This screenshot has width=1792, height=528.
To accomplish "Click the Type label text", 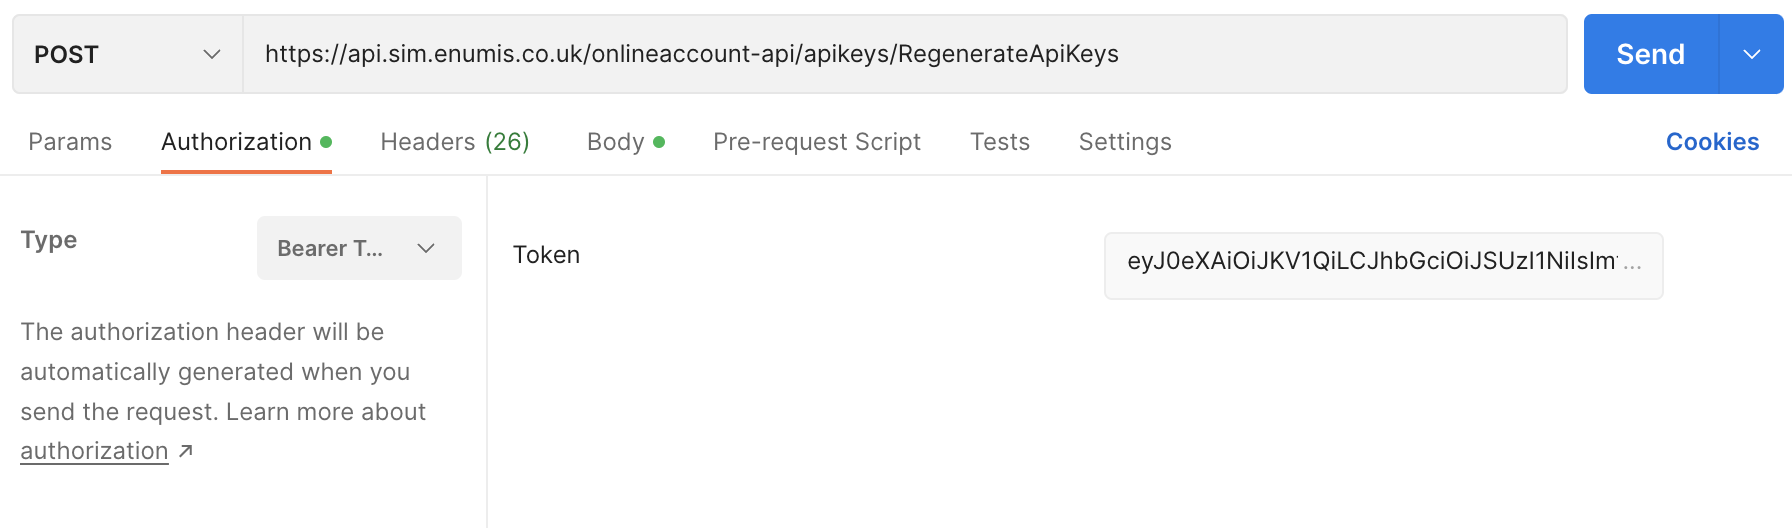I will coord(49,240).
